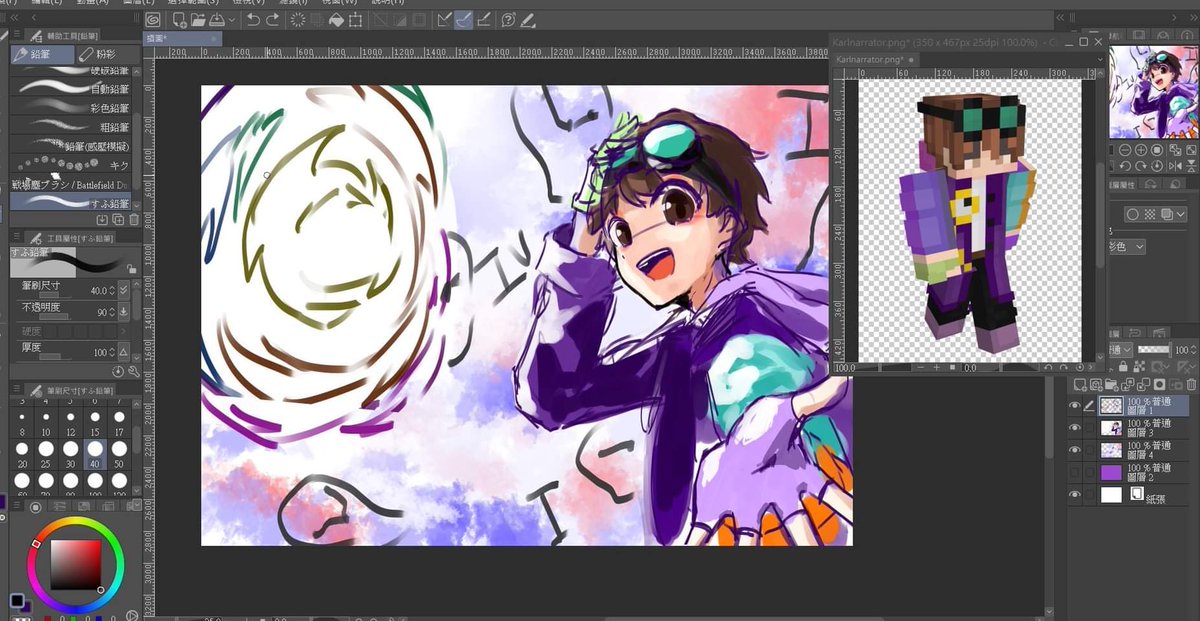Open 厚度 dynamics button
The width and height of the screenshot is (1200, 621).
click(x=123, y=352)
